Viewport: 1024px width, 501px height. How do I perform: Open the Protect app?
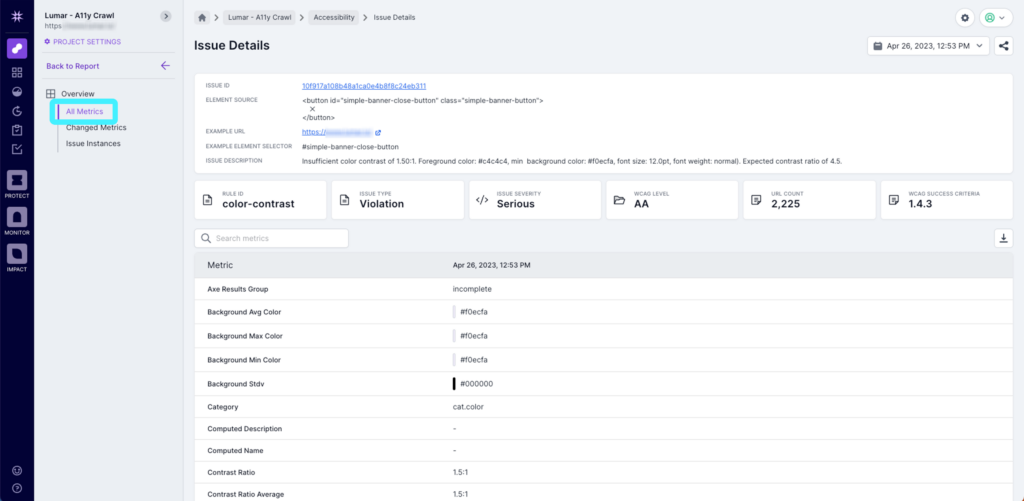[x=17, y=184]
